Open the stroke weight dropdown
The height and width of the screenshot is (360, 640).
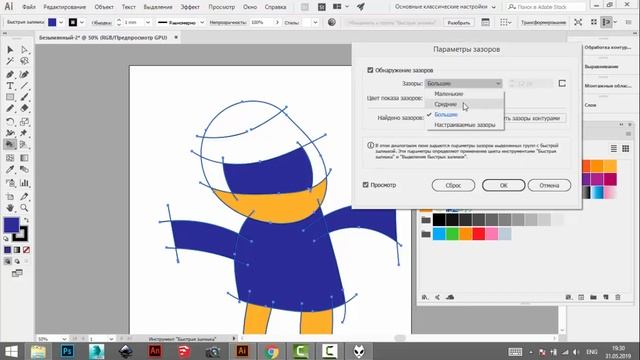click(x=148, y=22)
